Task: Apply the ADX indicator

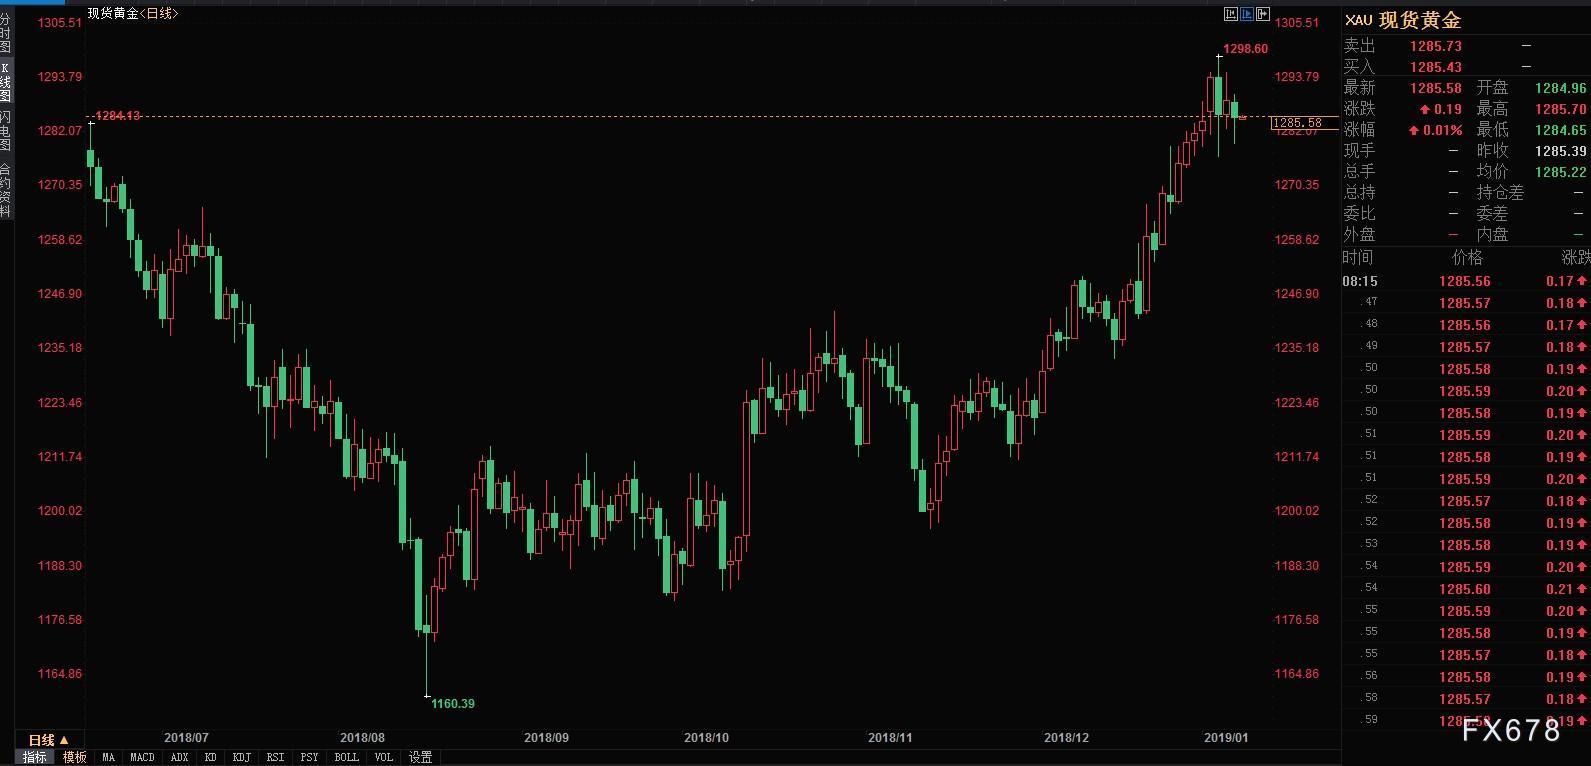Action: (179, 757)
